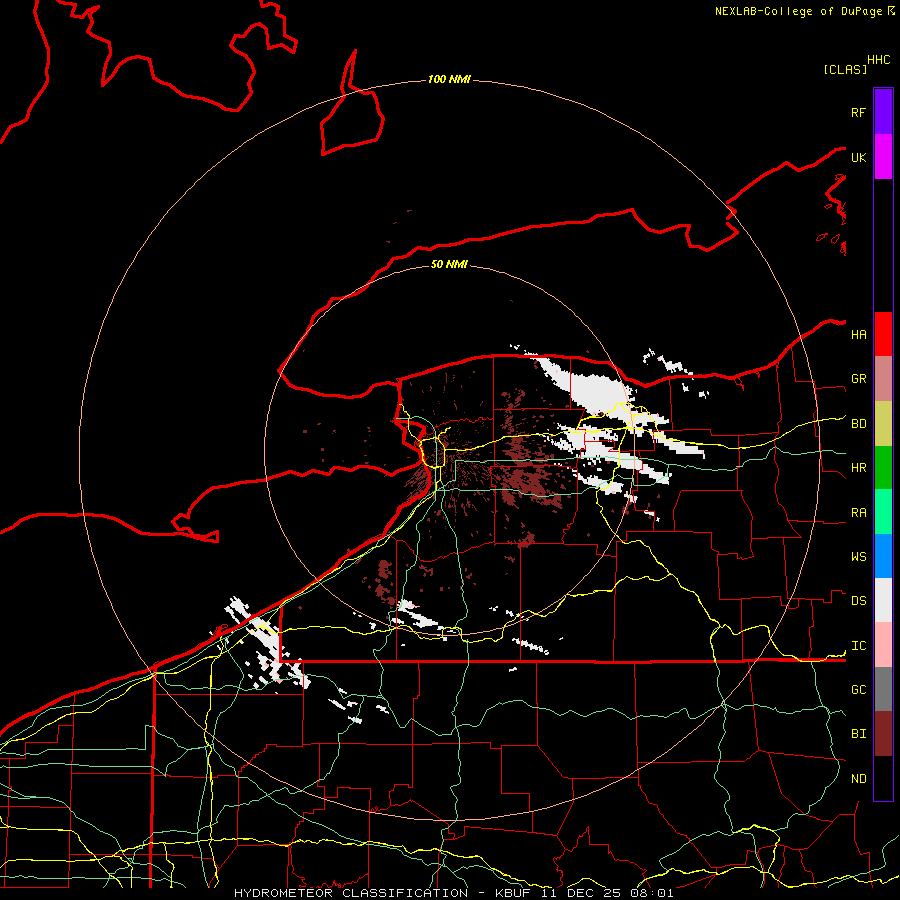The width and height of the screenshot is (900, 900).
Task: Click the 'NEXLAB-College of DuPage' credit text
Action: [x=798, y=11]
